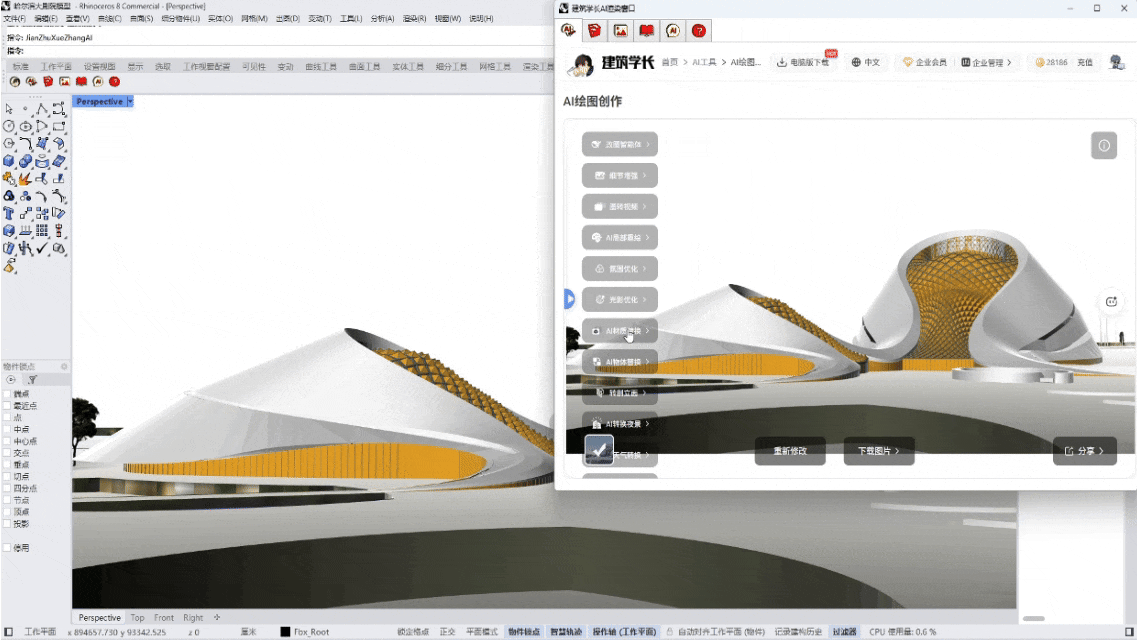Click the red question icon in Rhino toolbar

[114, 81]
